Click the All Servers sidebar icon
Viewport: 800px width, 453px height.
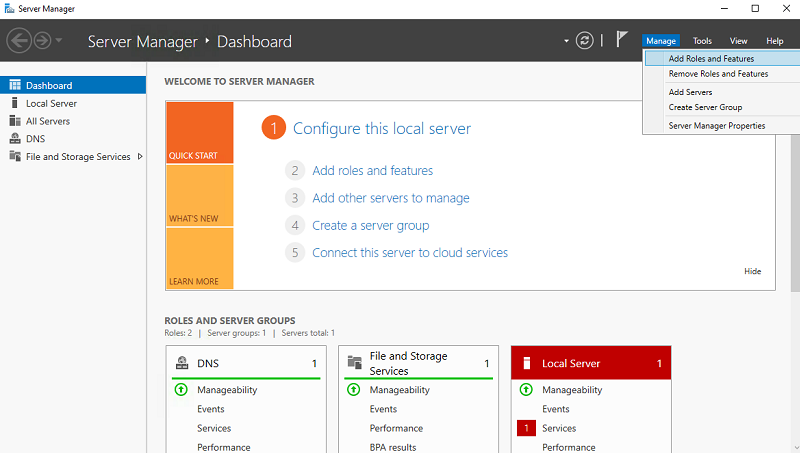click(15, 121)
